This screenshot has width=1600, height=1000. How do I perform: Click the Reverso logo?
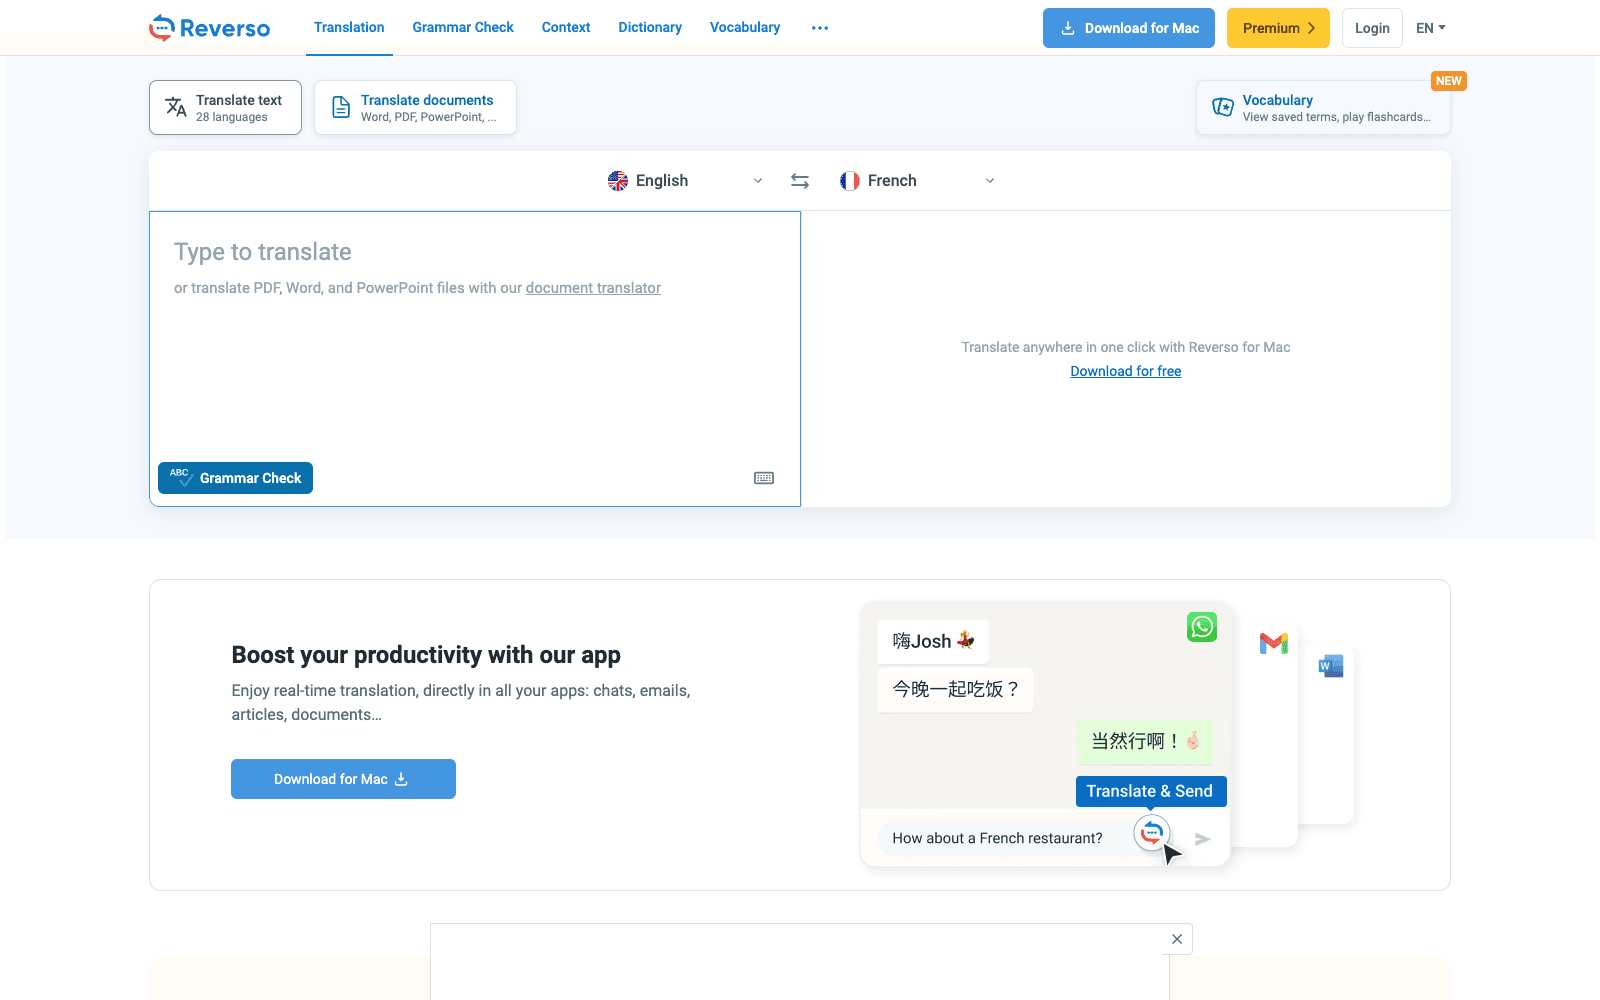point(209,28)
